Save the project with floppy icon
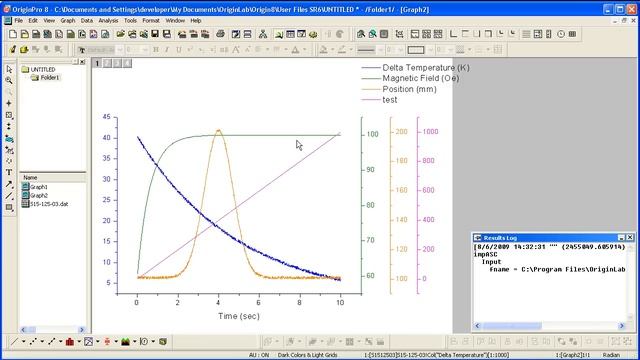 (x=155, y=34)
